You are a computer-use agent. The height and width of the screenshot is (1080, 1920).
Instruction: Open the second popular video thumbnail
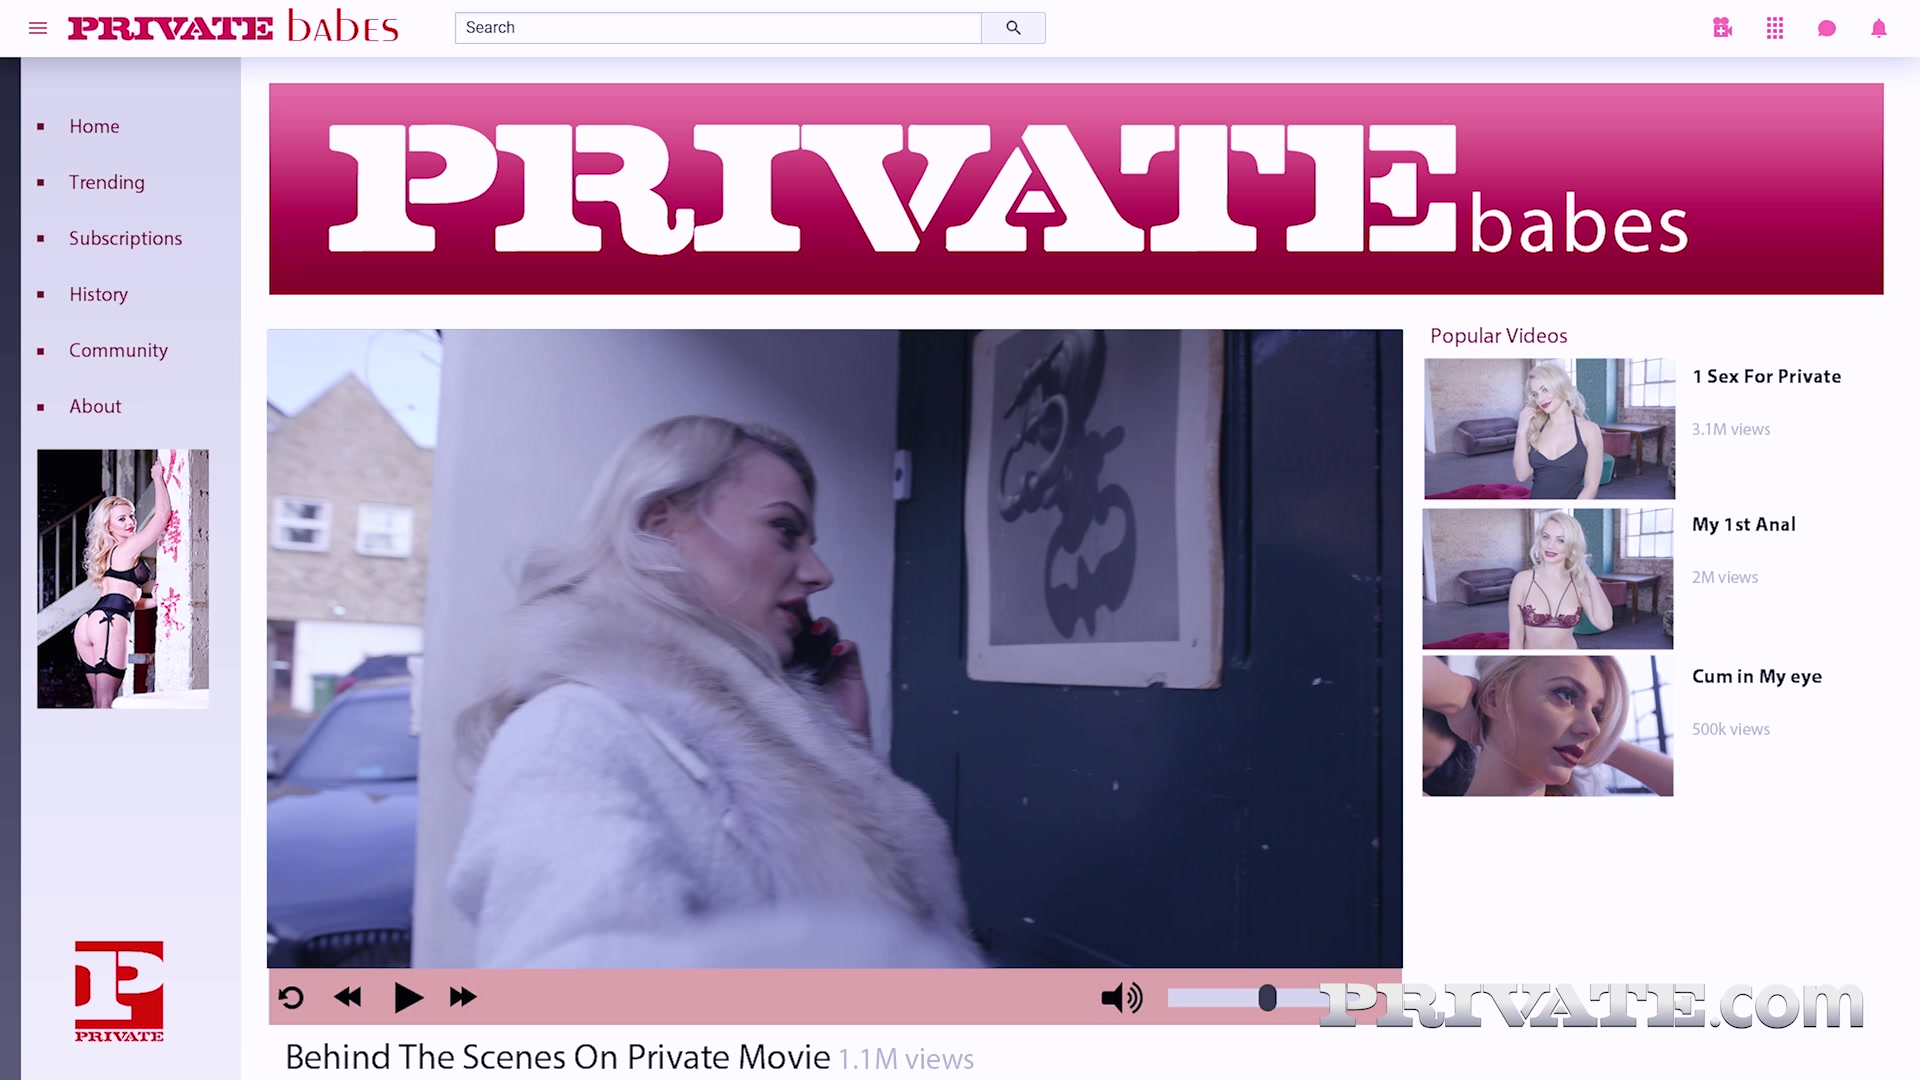pyautogui.click(x=1548, y=579)
